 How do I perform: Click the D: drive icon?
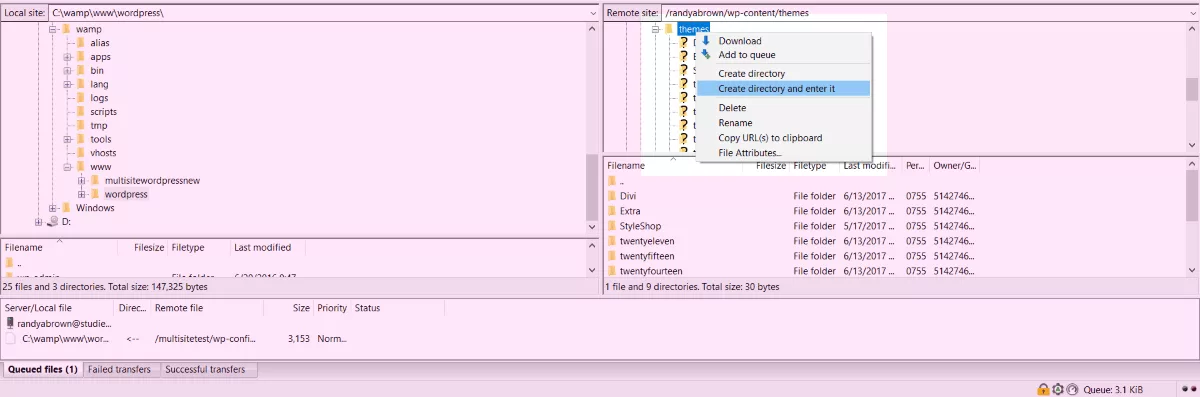click(53, 221)
